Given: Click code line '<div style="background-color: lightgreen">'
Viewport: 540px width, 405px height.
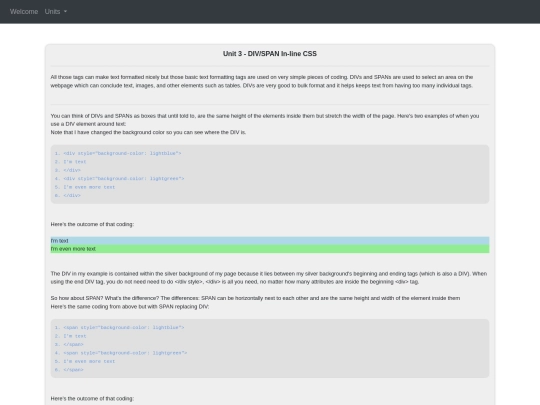Looking at the screenshot, I should click(x=124, y=178).
